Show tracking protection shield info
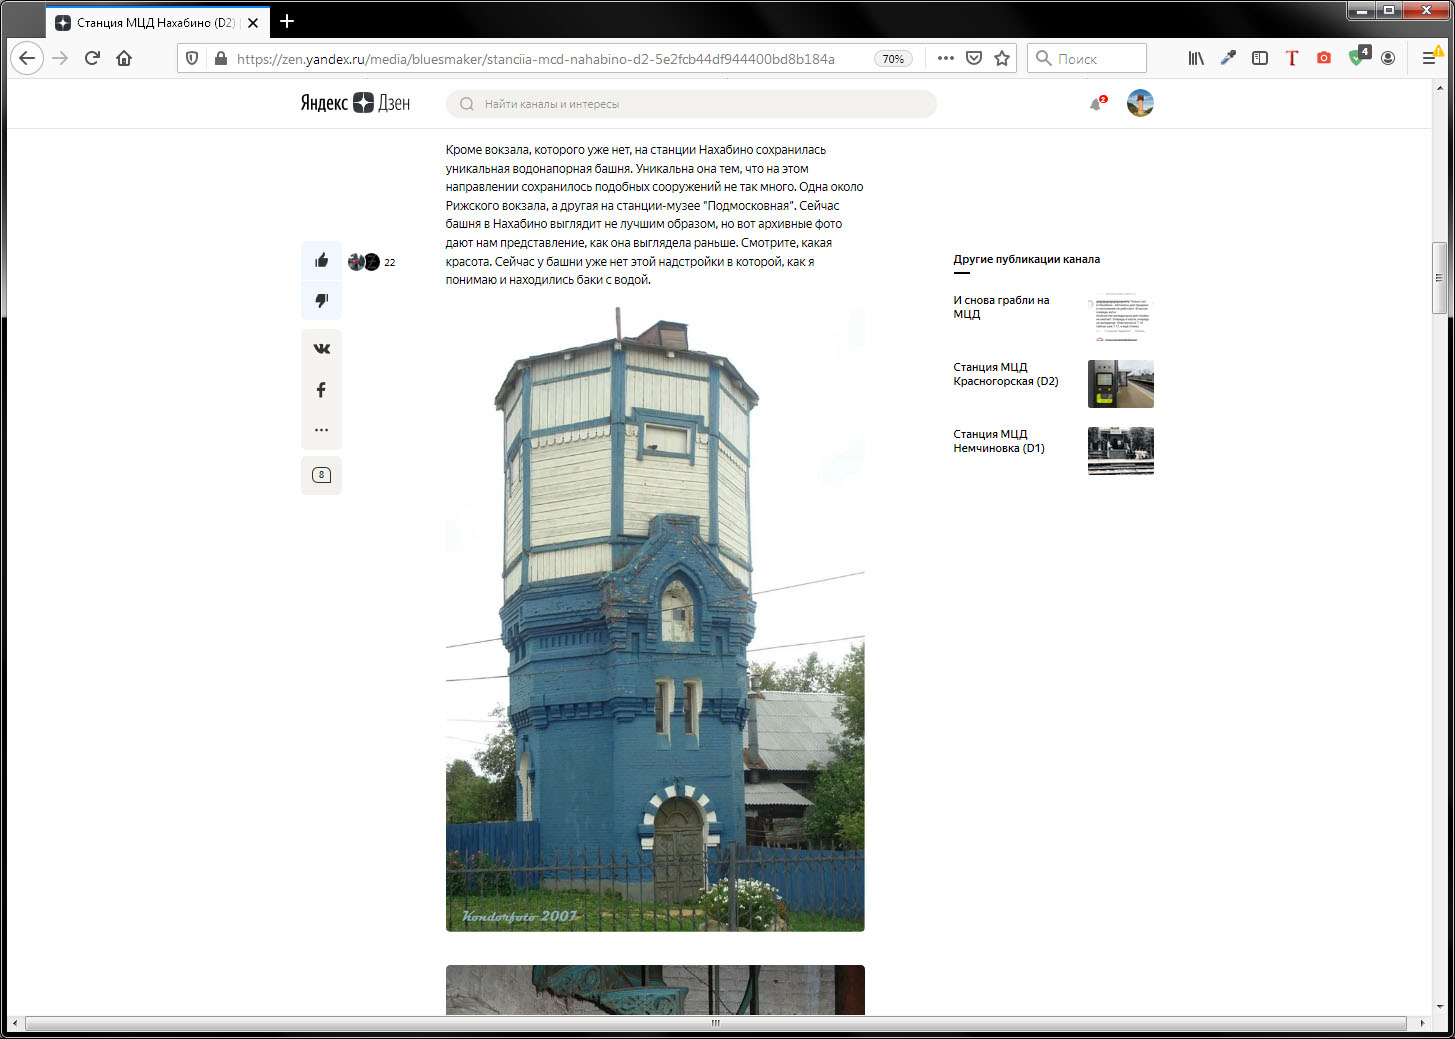The height and width of the screenshot is (1039, 1455). tap(192, 59)
